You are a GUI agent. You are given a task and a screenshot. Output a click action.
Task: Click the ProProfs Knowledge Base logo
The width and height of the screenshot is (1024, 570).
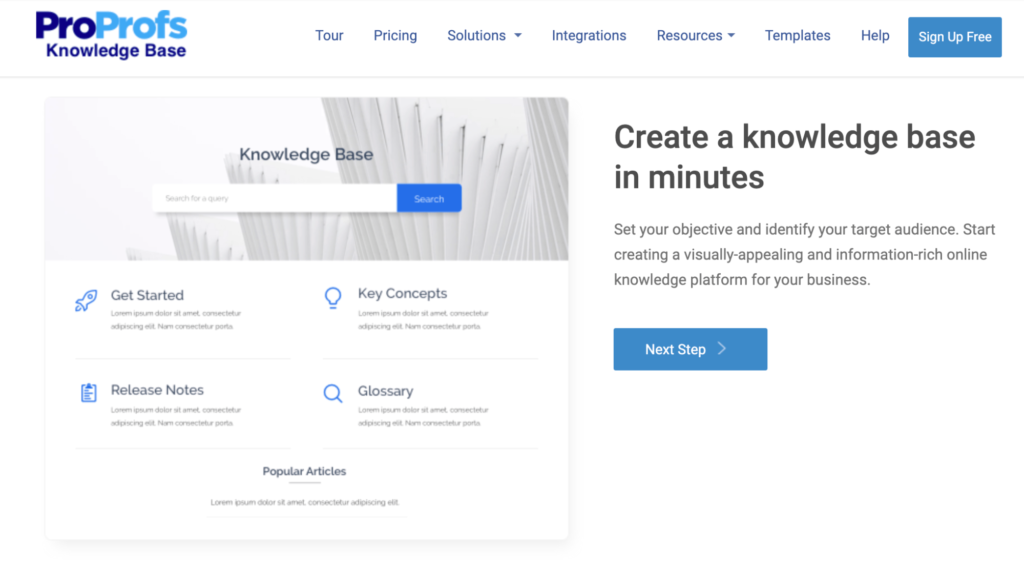click(x=110, y=35)
